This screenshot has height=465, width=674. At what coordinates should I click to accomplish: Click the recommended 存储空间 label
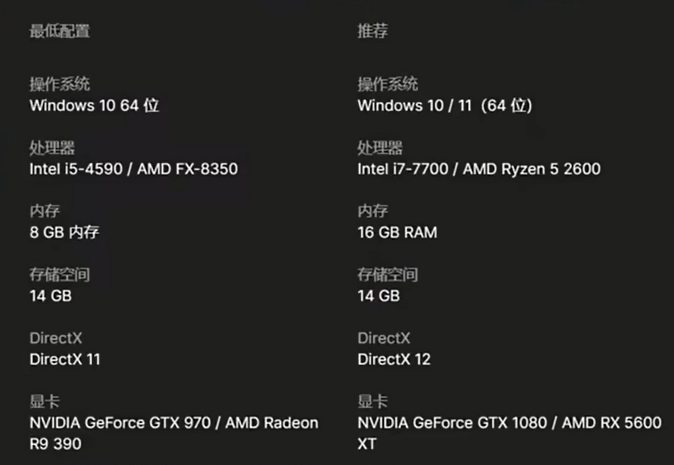pyautogui.click(x=388, y=274)
